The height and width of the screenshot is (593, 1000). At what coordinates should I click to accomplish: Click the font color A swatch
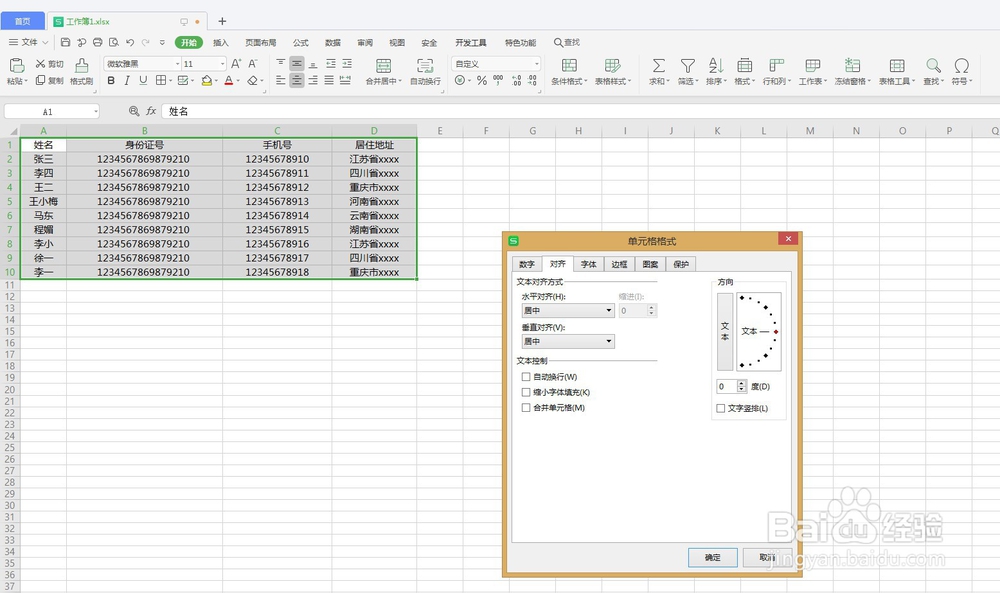(x=228, y=80)
